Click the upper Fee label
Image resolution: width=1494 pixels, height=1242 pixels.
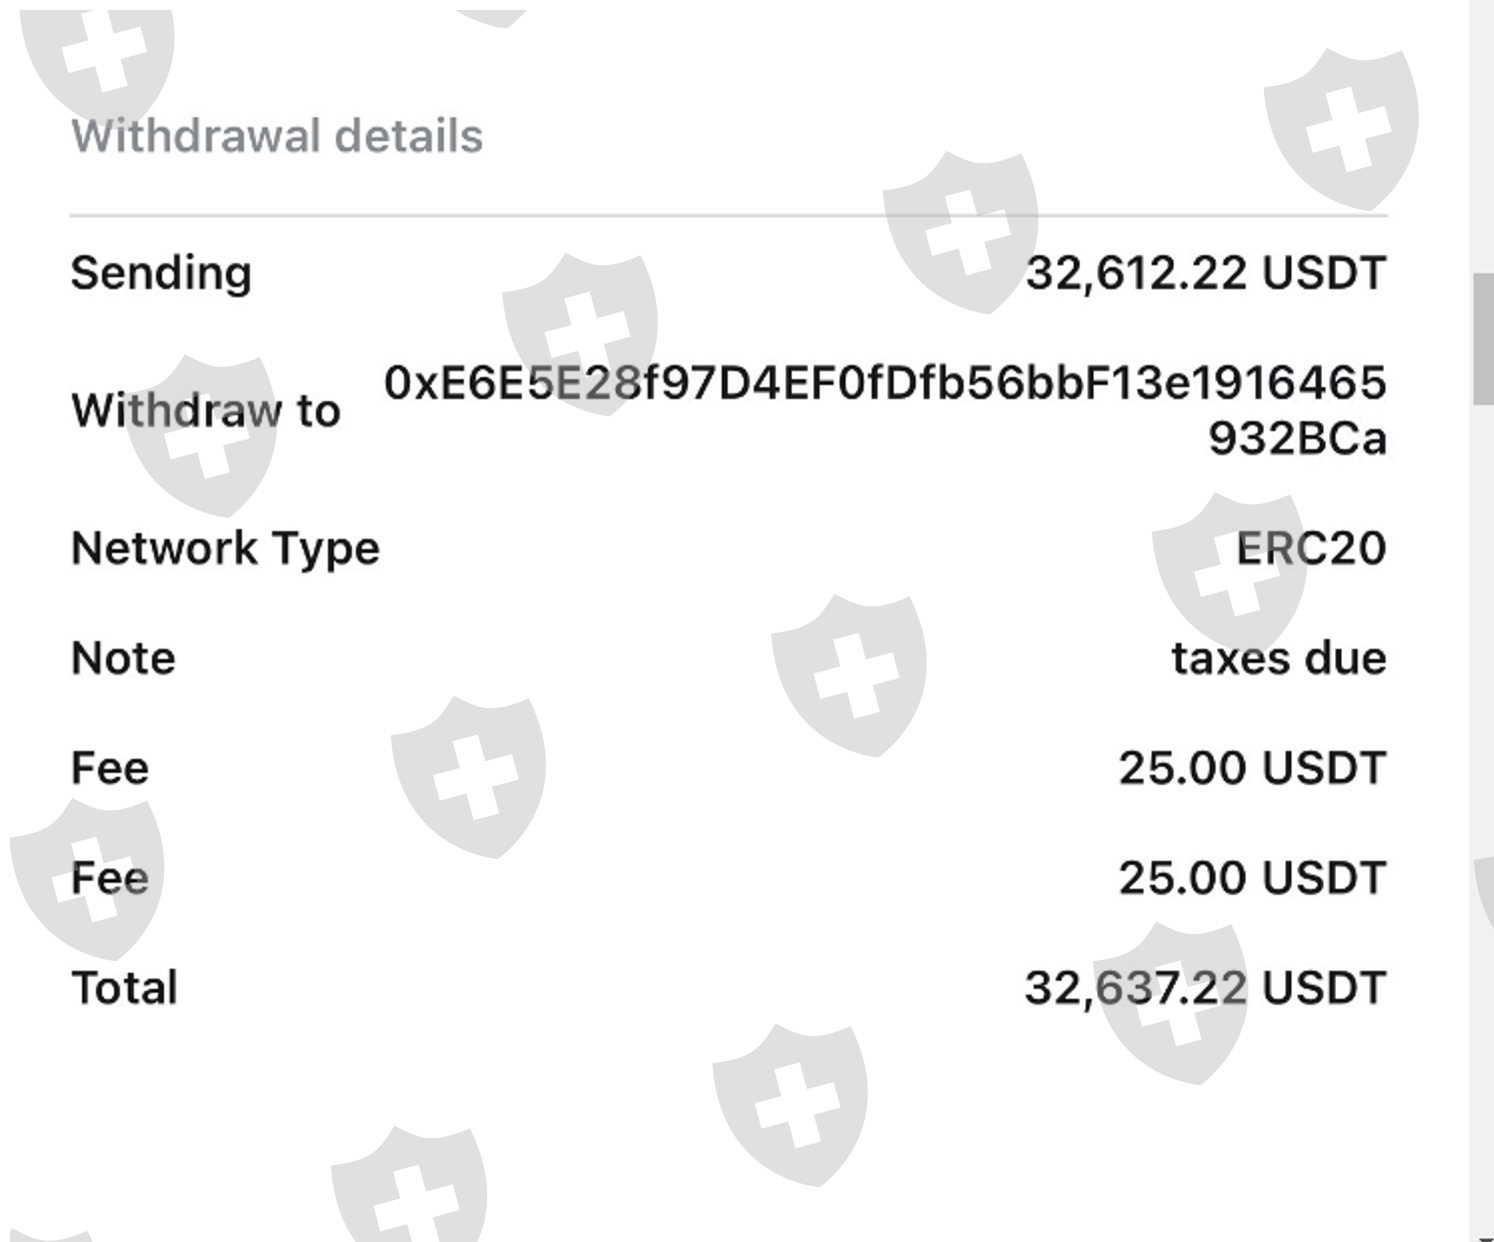[110, 768]
